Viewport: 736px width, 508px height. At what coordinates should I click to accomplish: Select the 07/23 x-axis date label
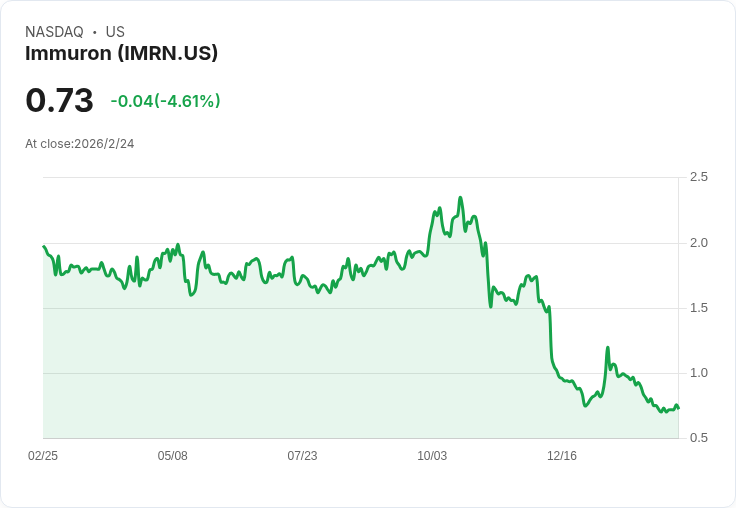(x=302, y=456)
